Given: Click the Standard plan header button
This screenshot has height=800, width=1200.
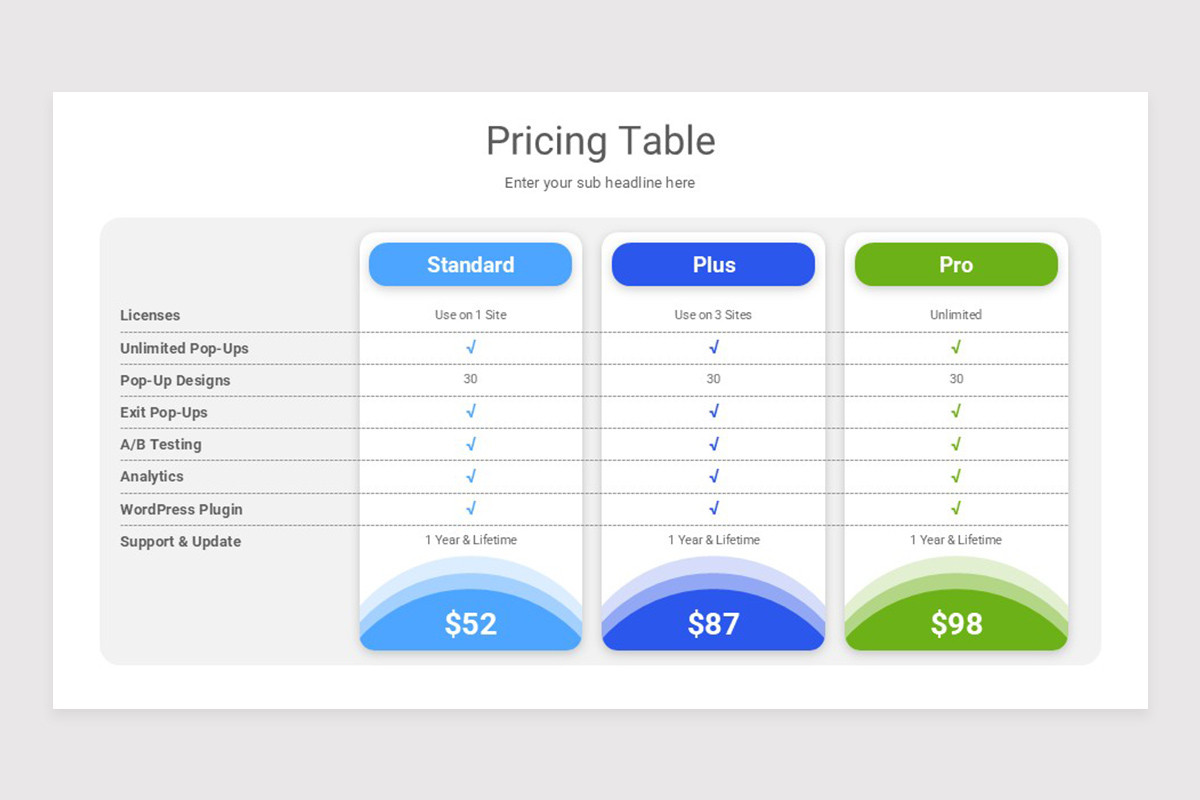Looking at the screenshot, I should pos(470,264).
